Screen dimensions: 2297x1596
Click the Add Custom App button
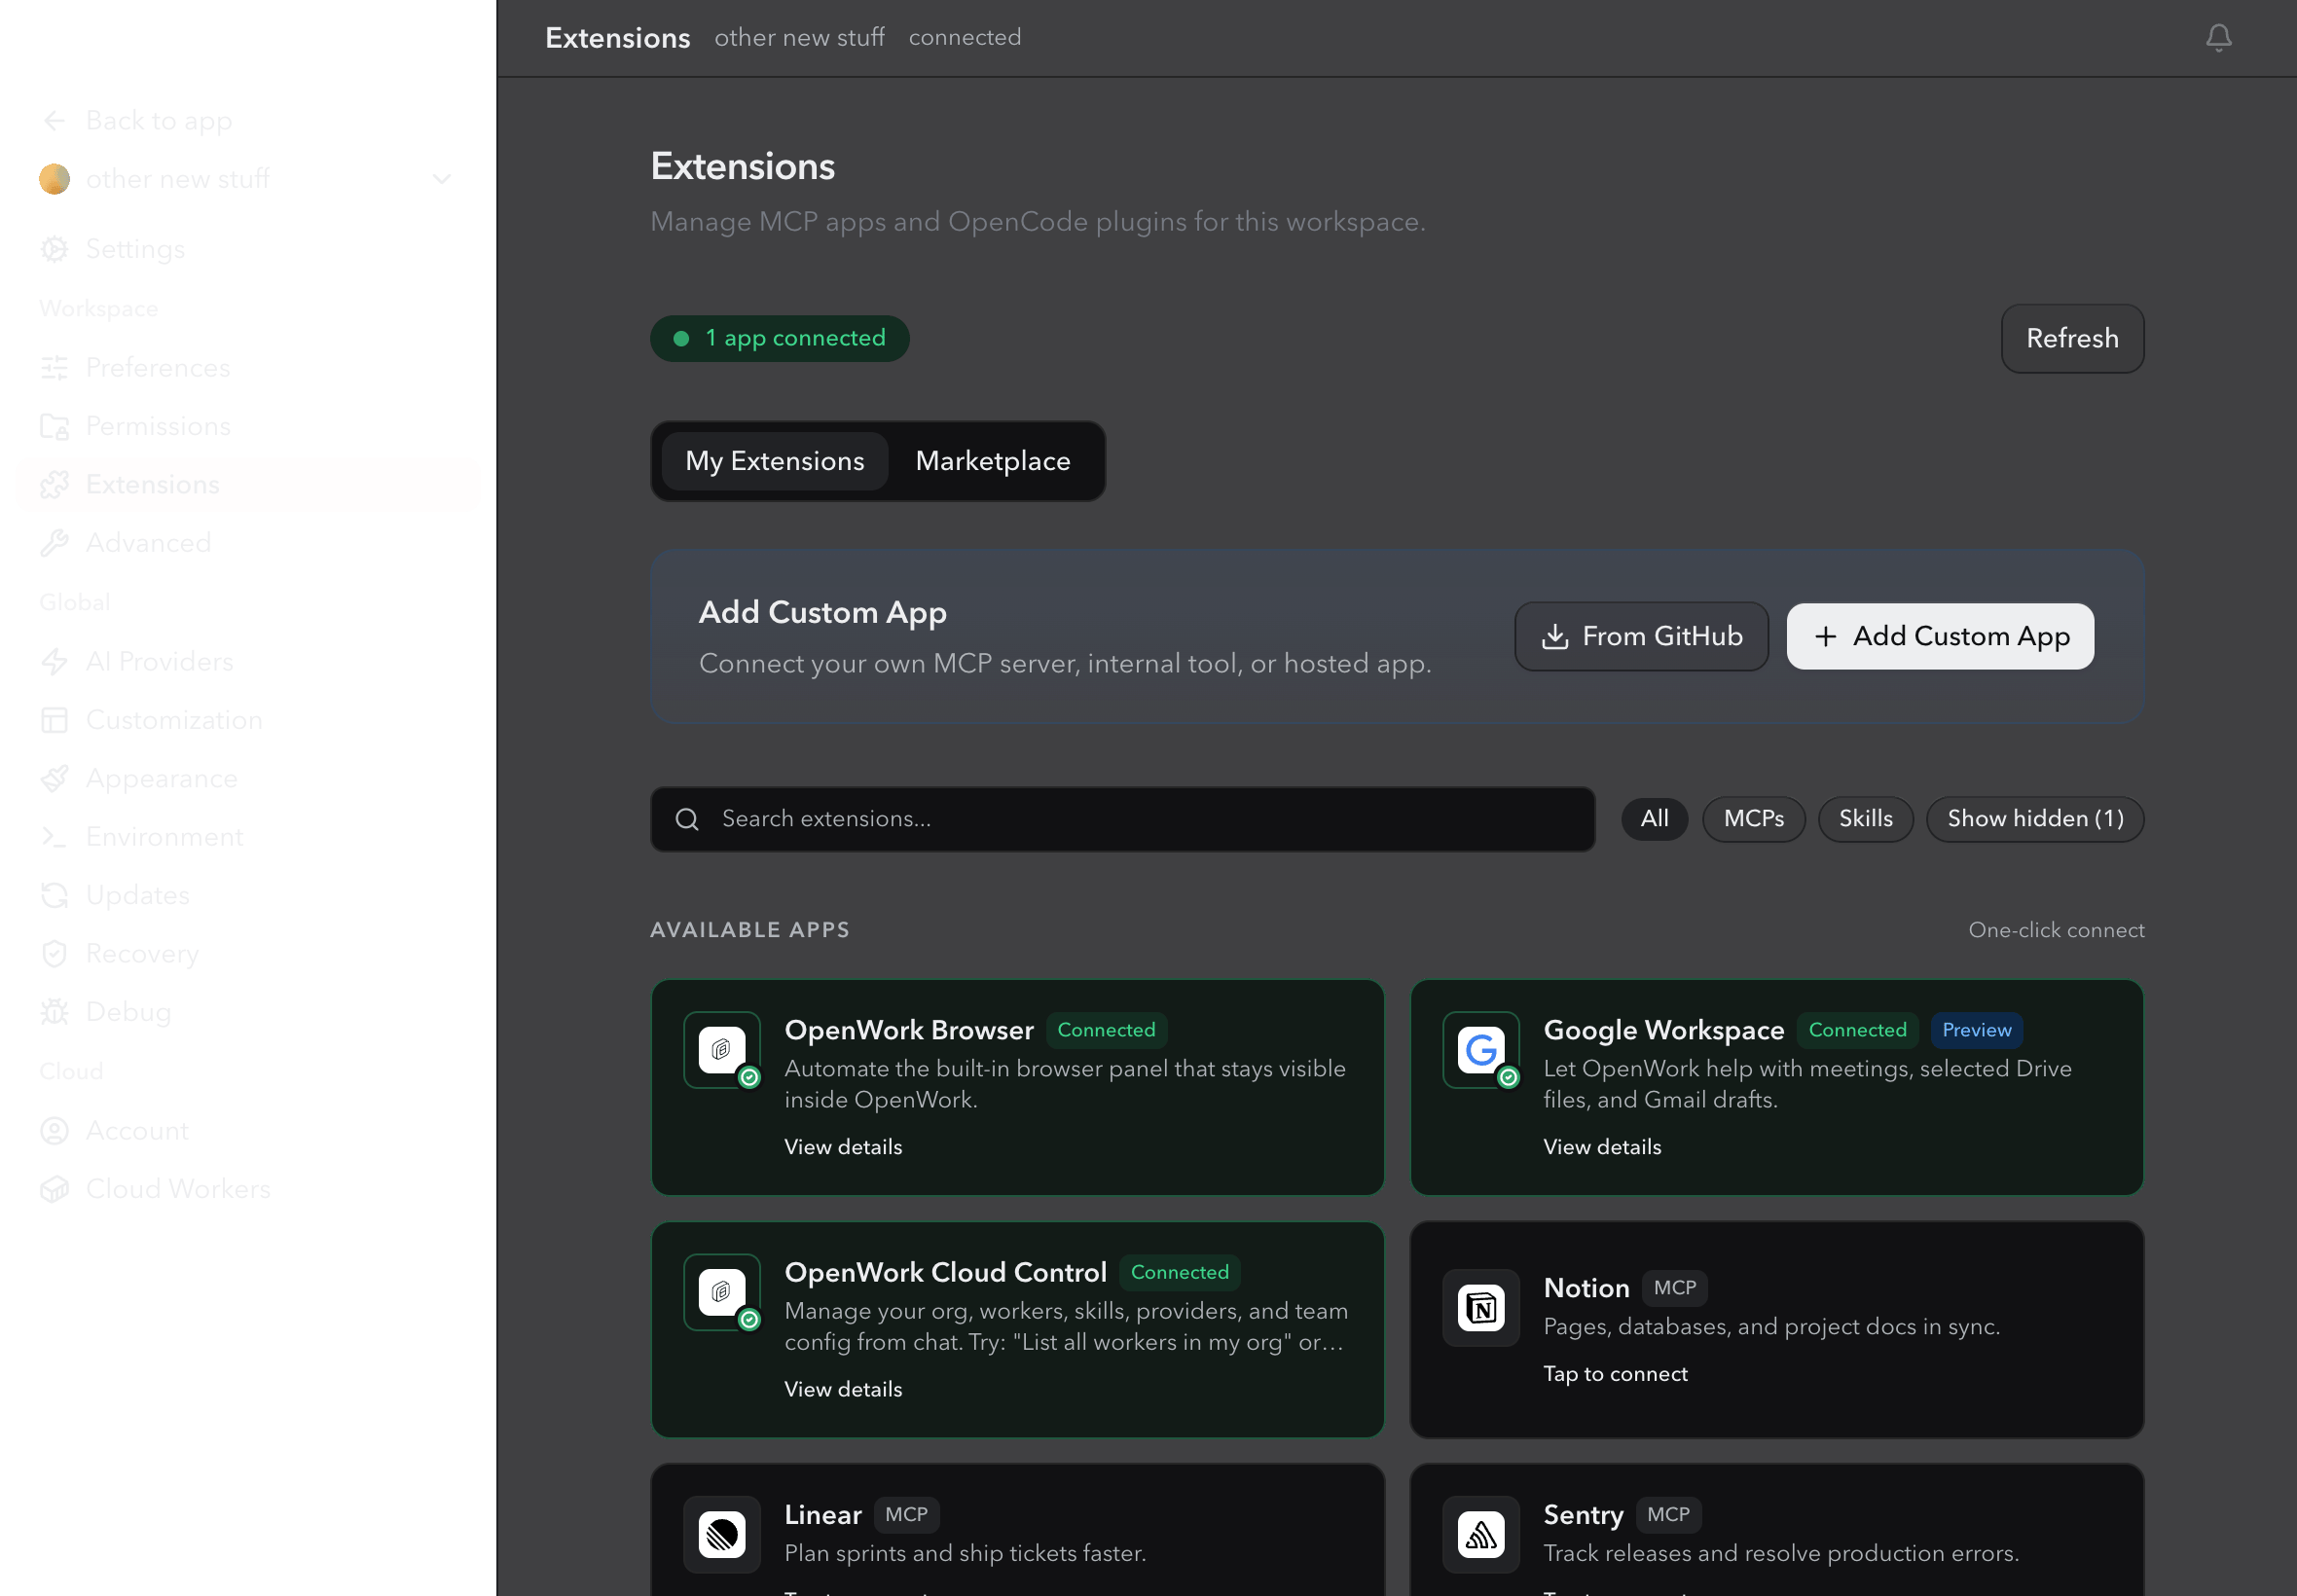coord(1940,636)
